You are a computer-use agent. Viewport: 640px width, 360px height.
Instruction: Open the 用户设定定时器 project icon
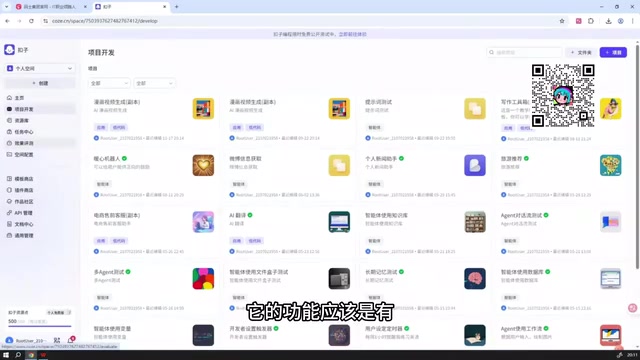(475, 335)
